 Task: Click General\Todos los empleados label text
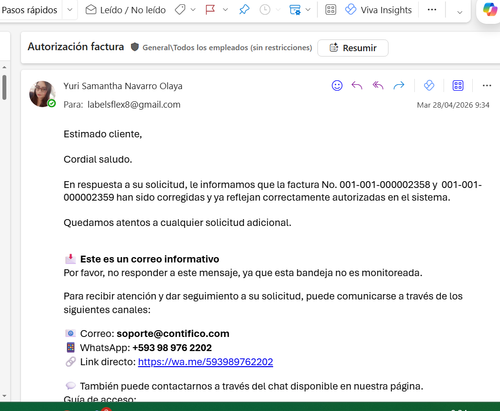tap(227, 48)
